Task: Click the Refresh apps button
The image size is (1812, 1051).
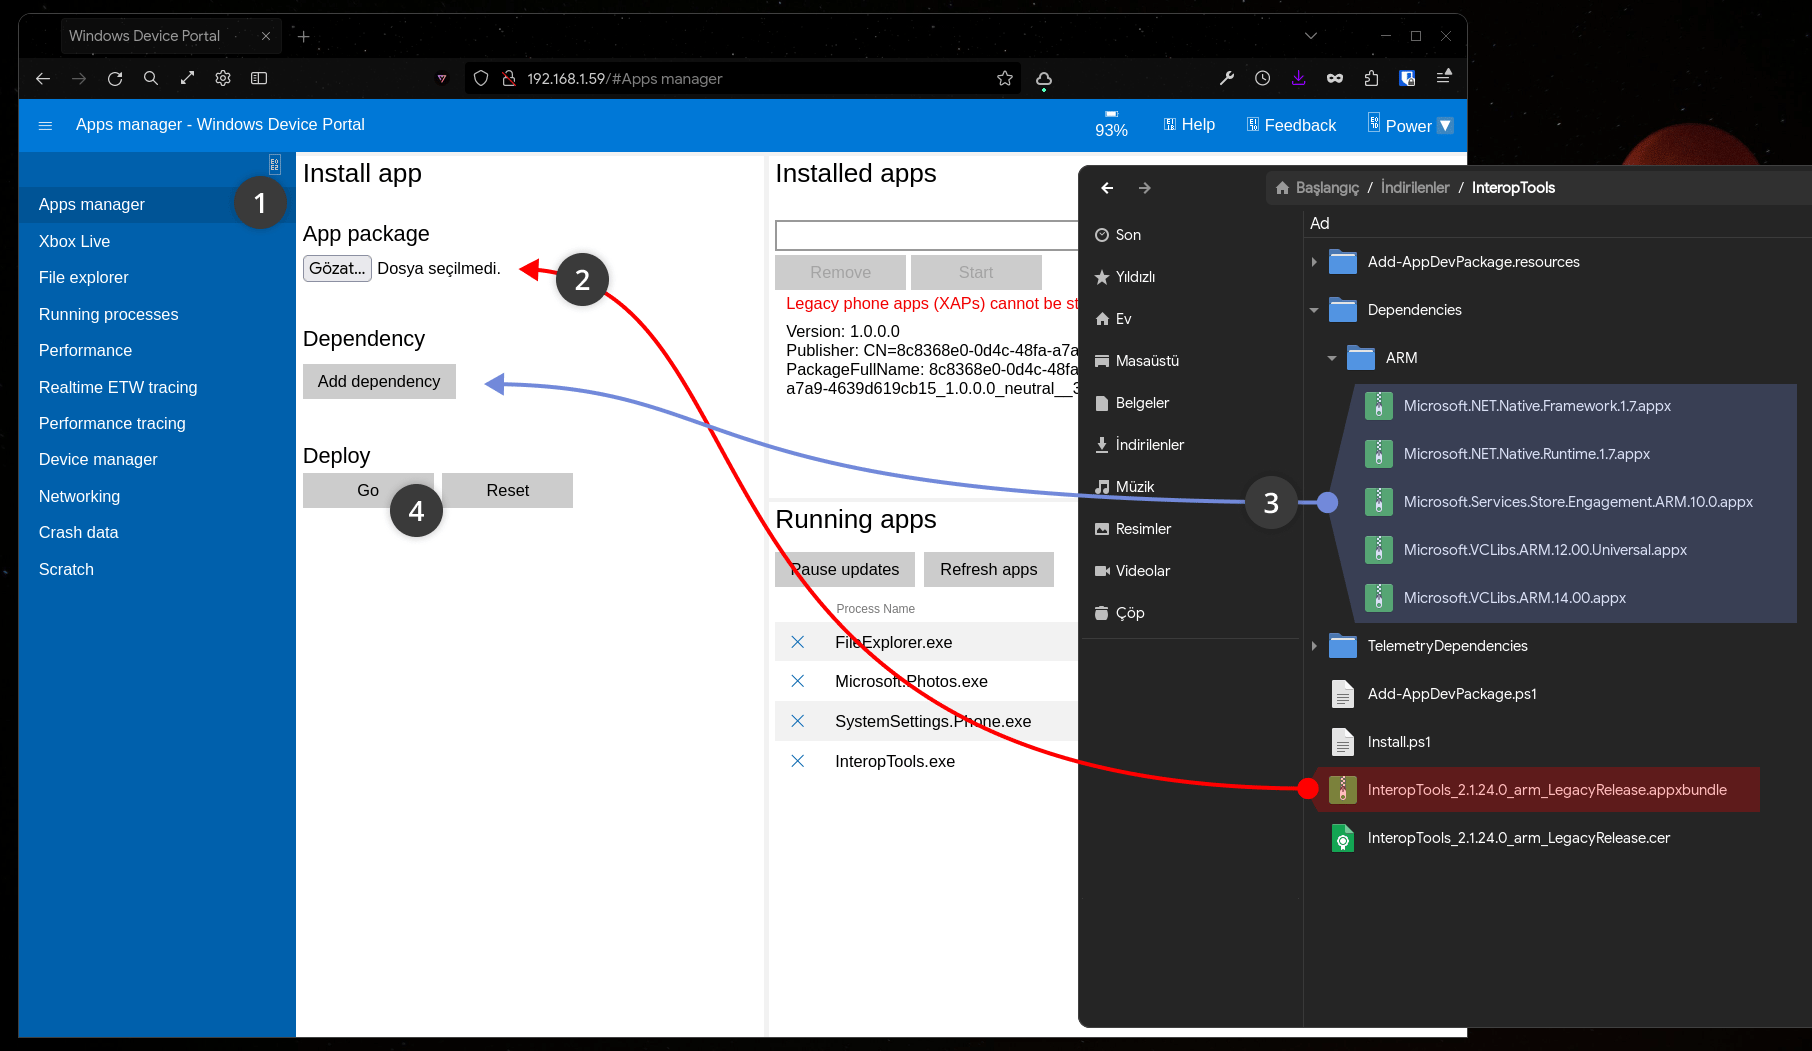Action: [989, 569]
